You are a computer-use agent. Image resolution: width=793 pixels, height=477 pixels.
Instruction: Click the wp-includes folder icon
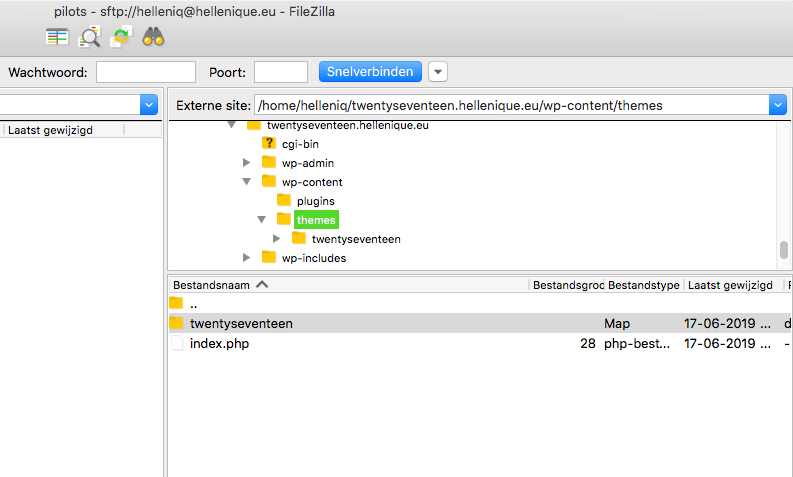(269, 257)
